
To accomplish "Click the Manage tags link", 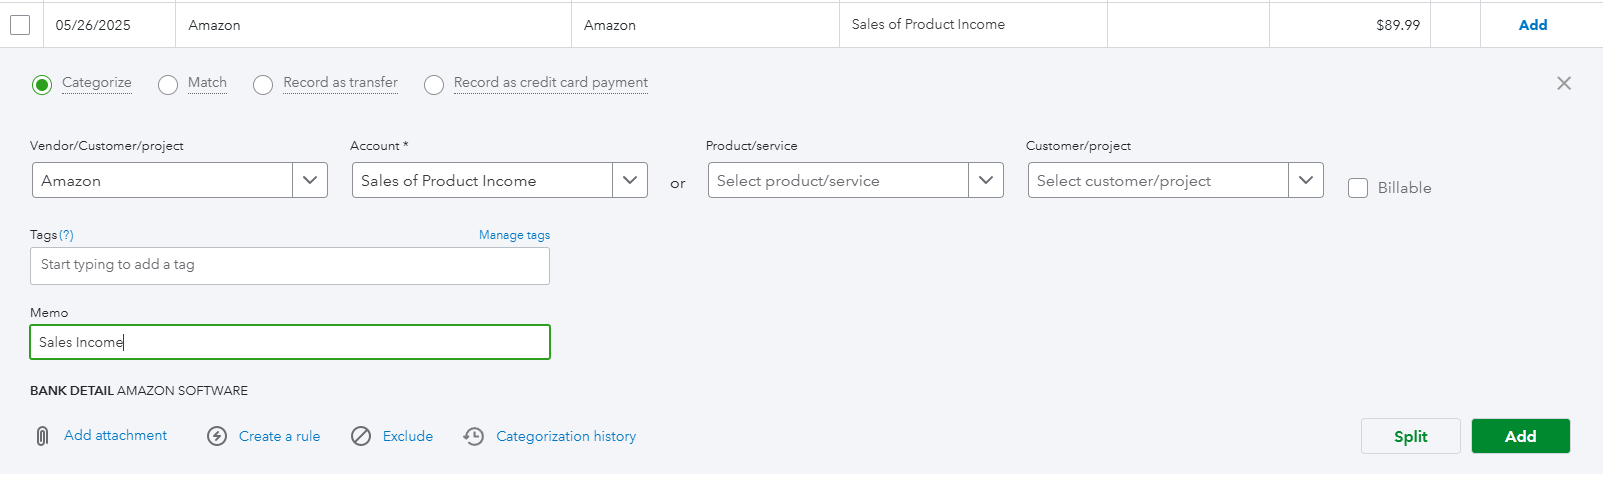I will (x=514, y=235).
